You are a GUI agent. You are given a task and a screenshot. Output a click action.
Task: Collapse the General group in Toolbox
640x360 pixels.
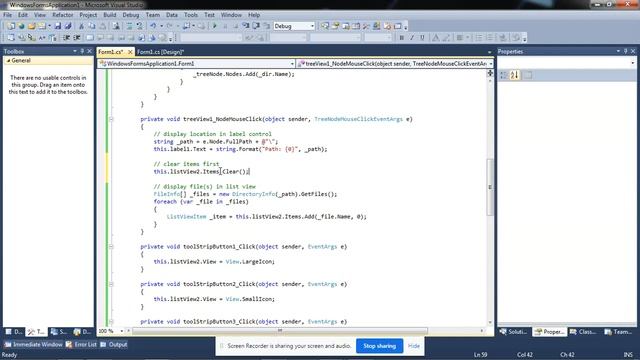coord(9,60)
